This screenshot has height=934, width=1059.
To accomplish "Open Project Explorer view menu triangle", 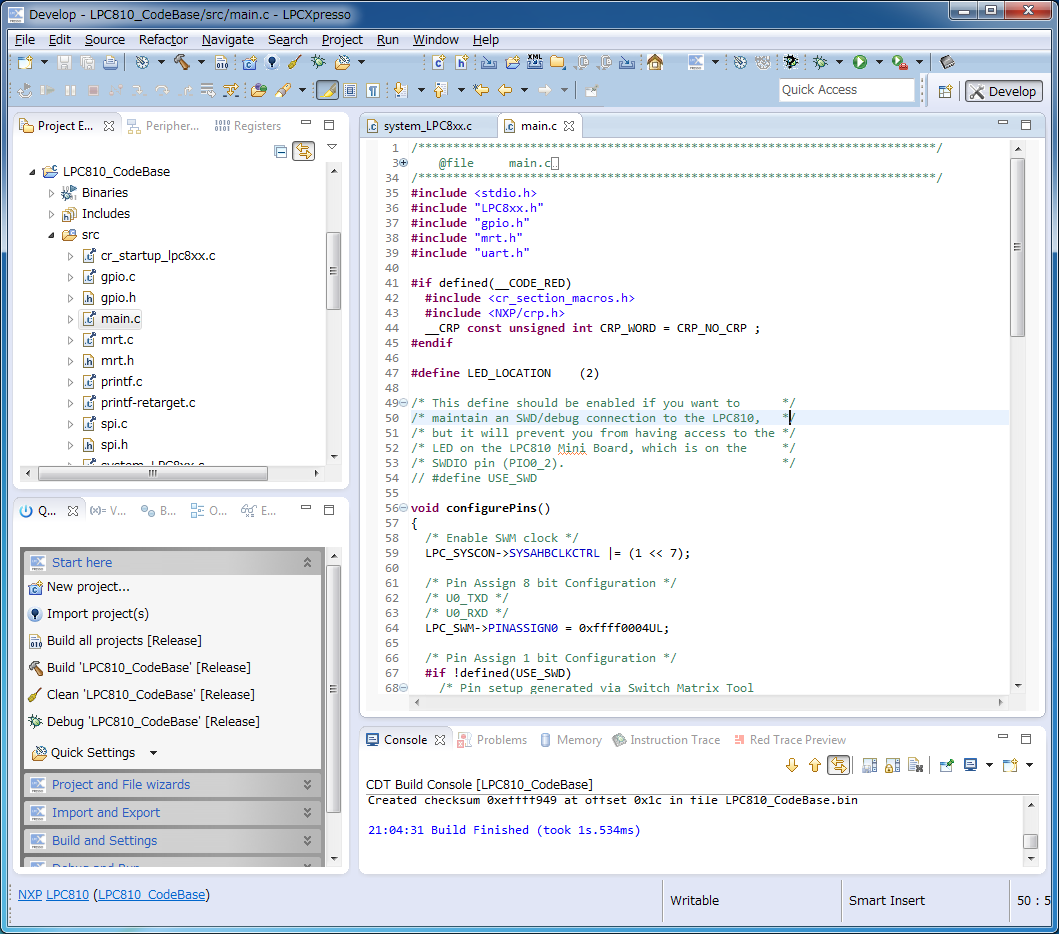I will pos(332,147).
